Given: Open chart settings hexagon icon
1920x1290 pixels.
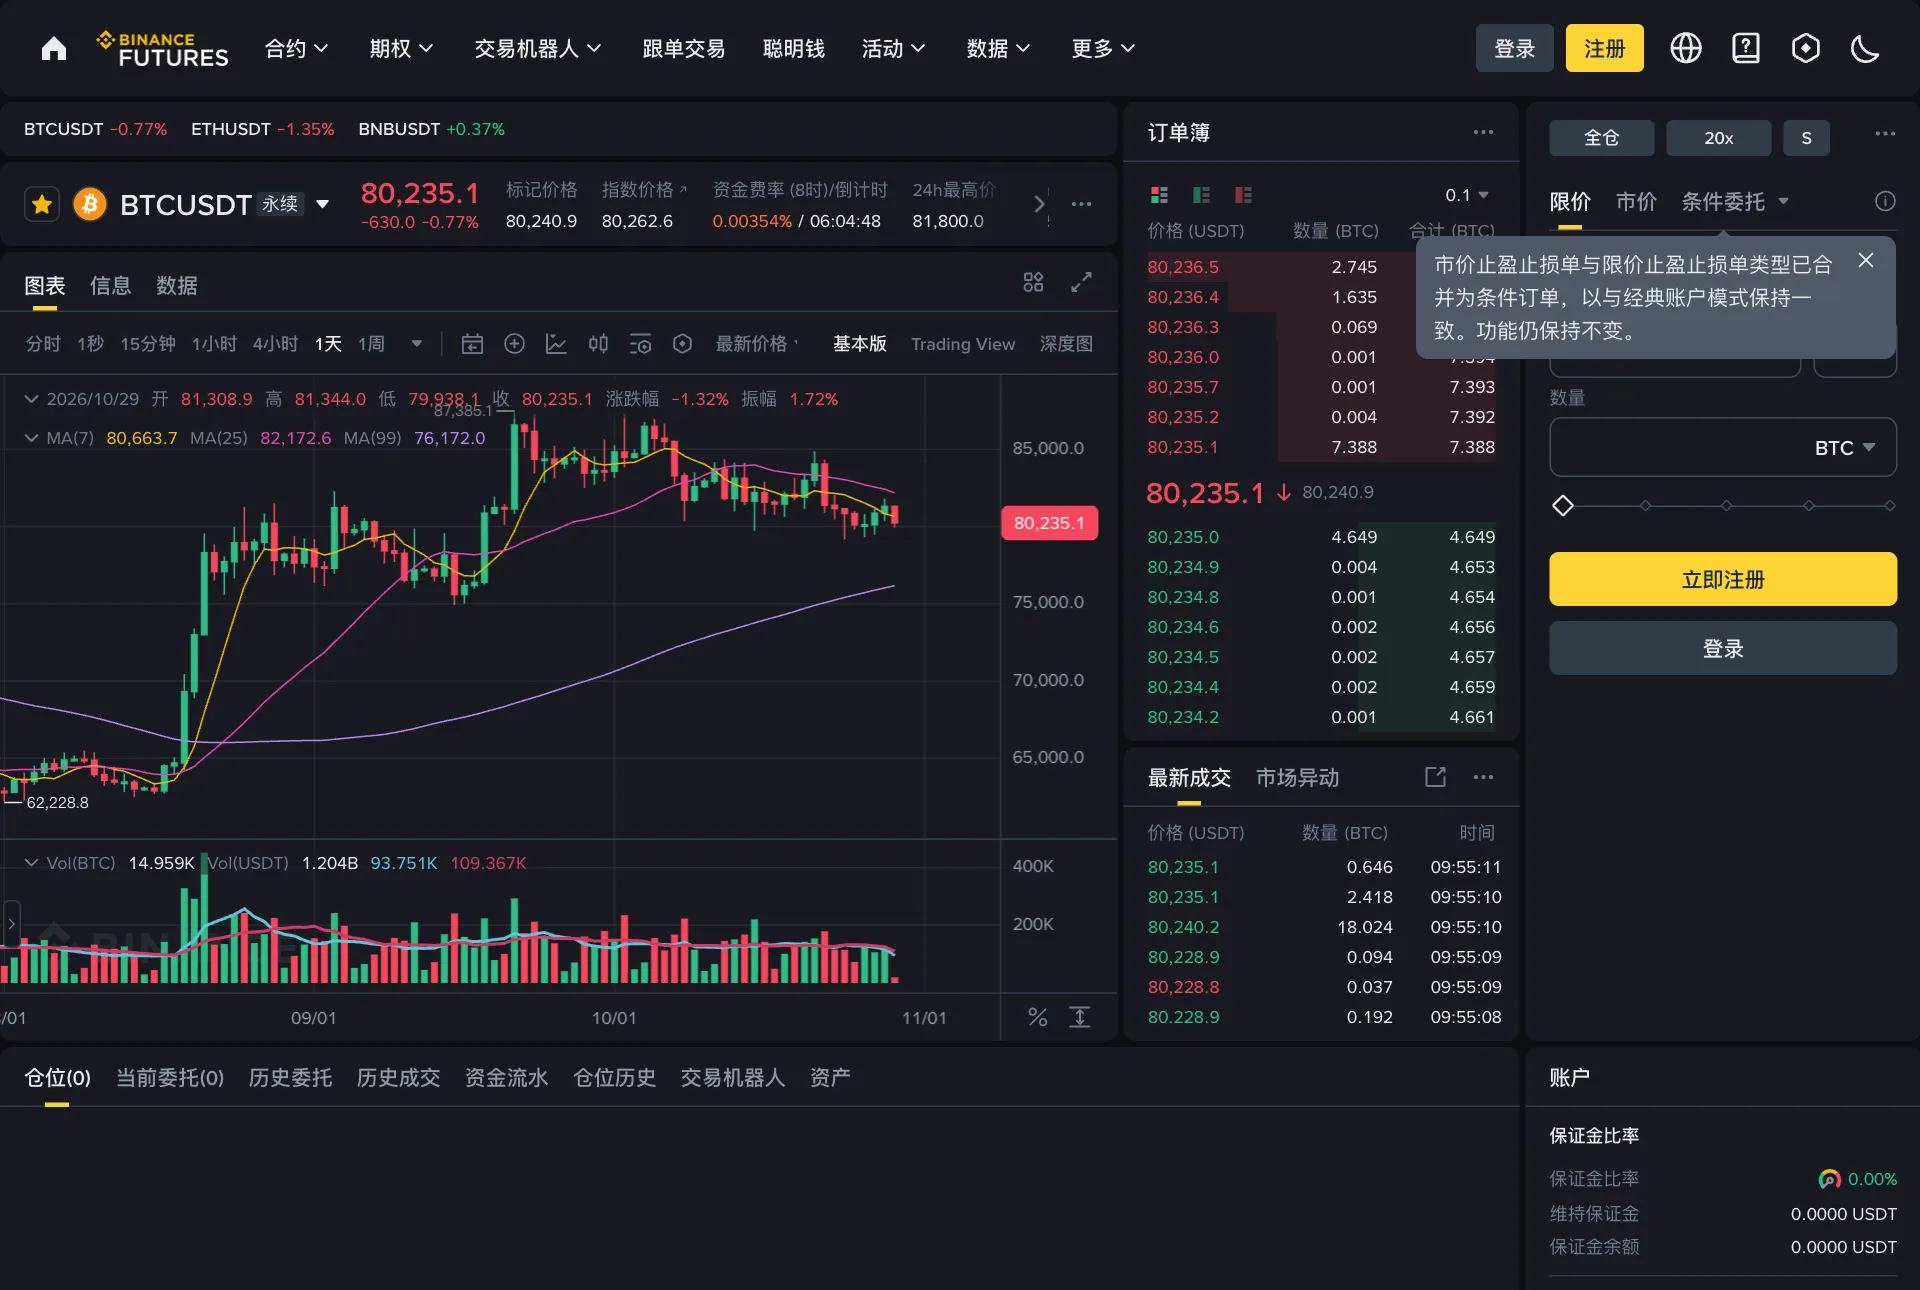Looking at the screenshot, I should pos(682,344).
